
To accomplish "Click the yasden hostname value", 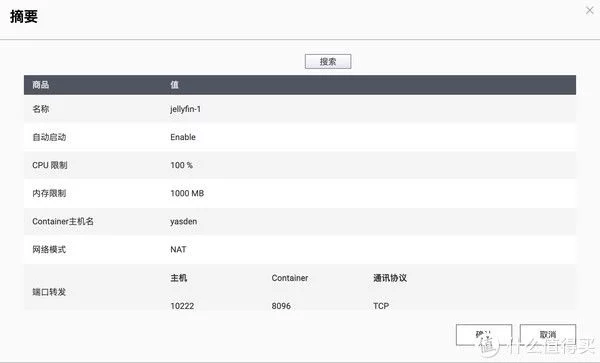I will (x=184, y=221).
